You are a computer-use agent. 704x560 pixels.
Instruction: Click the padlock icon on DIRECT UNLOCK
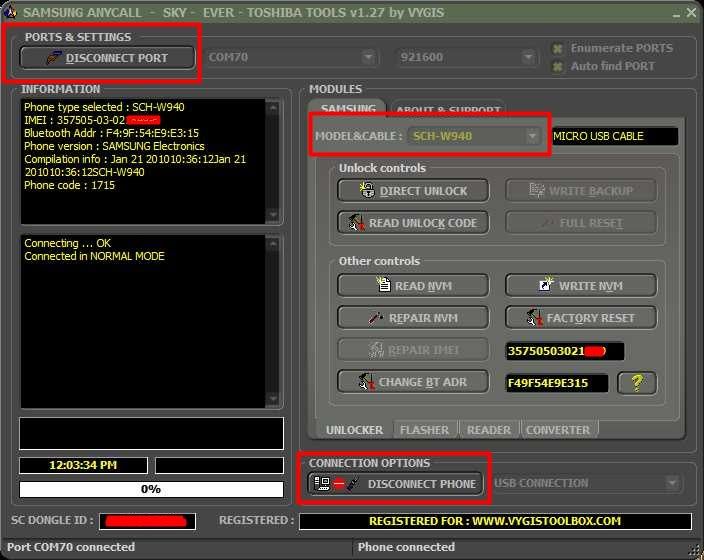point(367,190)
